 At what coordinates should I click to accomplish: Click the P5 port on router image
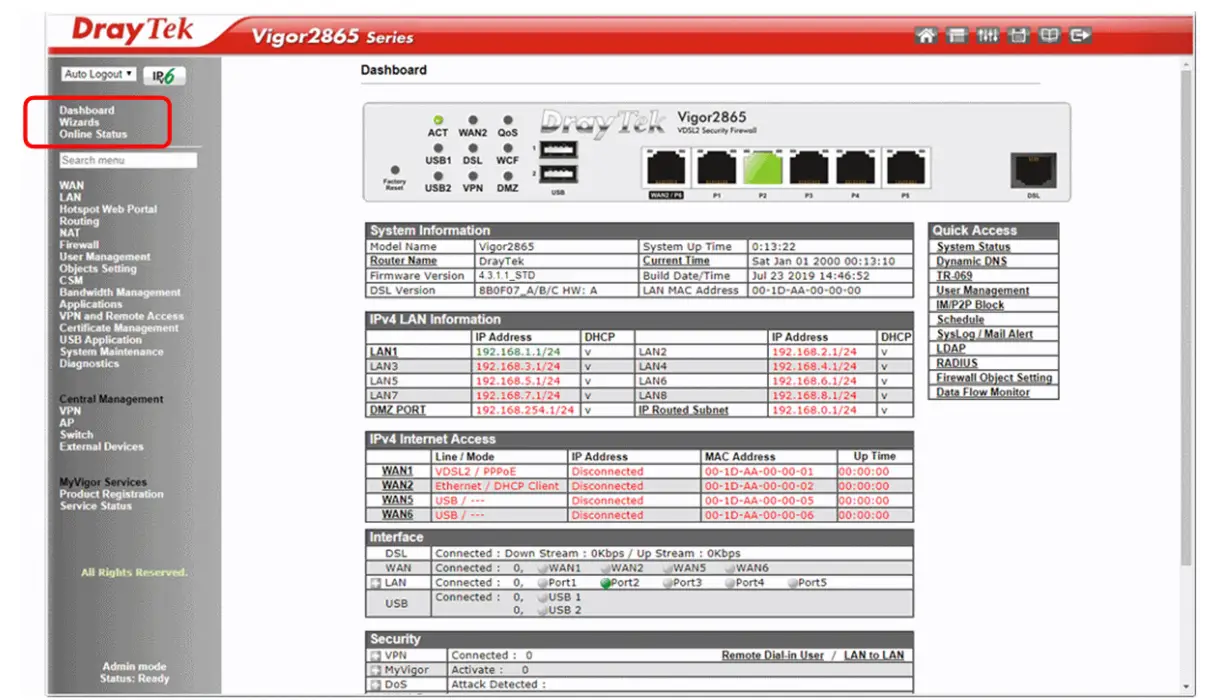pyautogui.click(x=906, y=168)
